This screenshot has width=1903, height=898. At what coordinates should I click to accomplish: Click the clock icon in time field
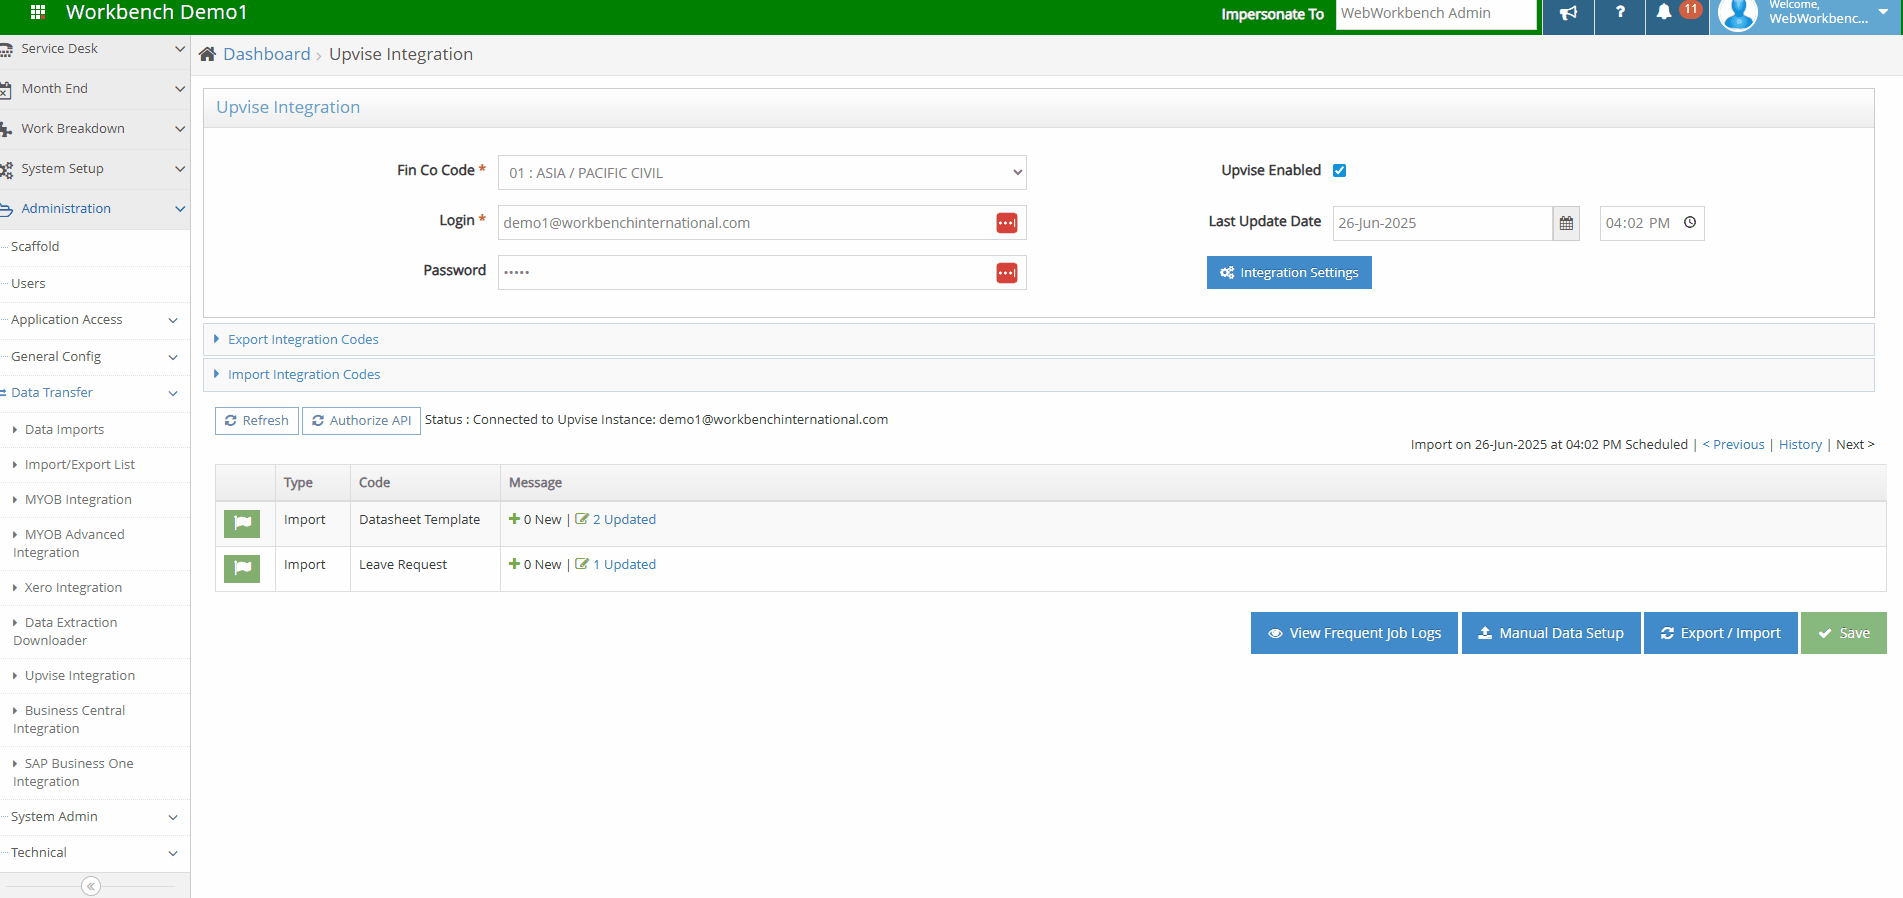click(x=1690, y=222)
